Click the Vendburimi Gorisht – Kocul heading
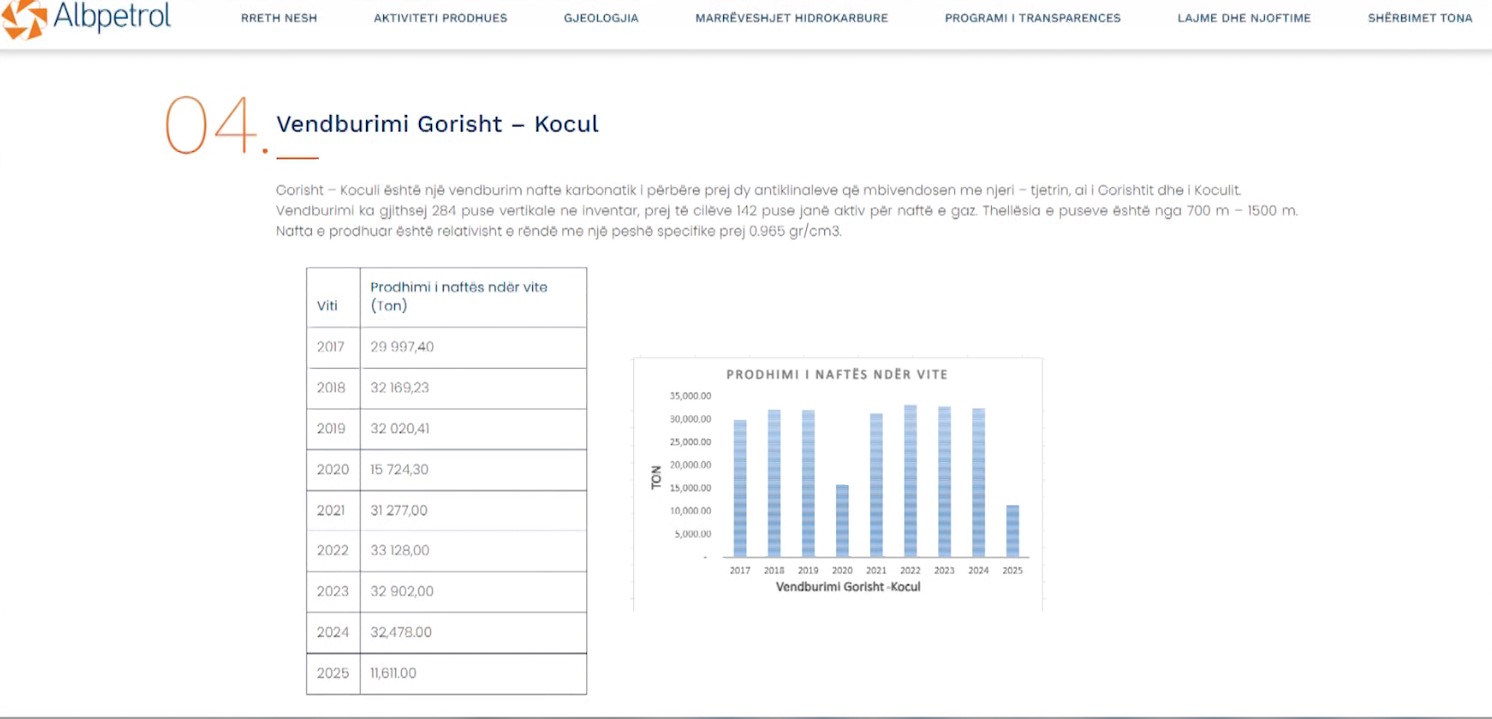1492x719 pixels. [437, 124]
